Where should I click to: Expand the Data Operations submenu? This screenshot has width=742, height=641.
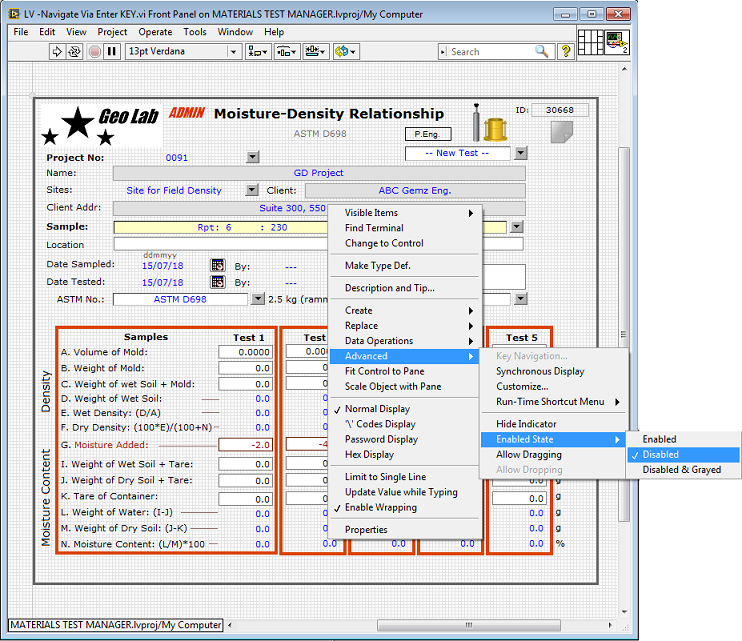pos(405,341)
